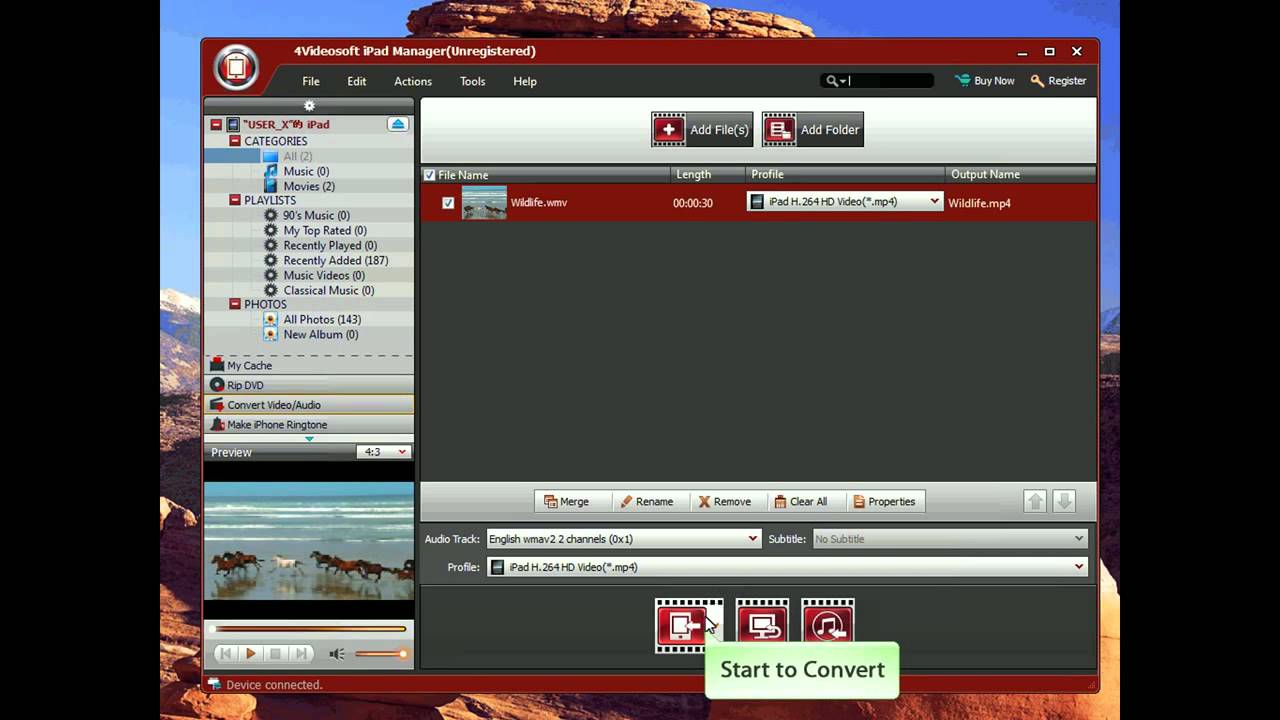Viewport: 1280px width, 720px height.
Task: Open the Tools menu
Action: point(473,81)
